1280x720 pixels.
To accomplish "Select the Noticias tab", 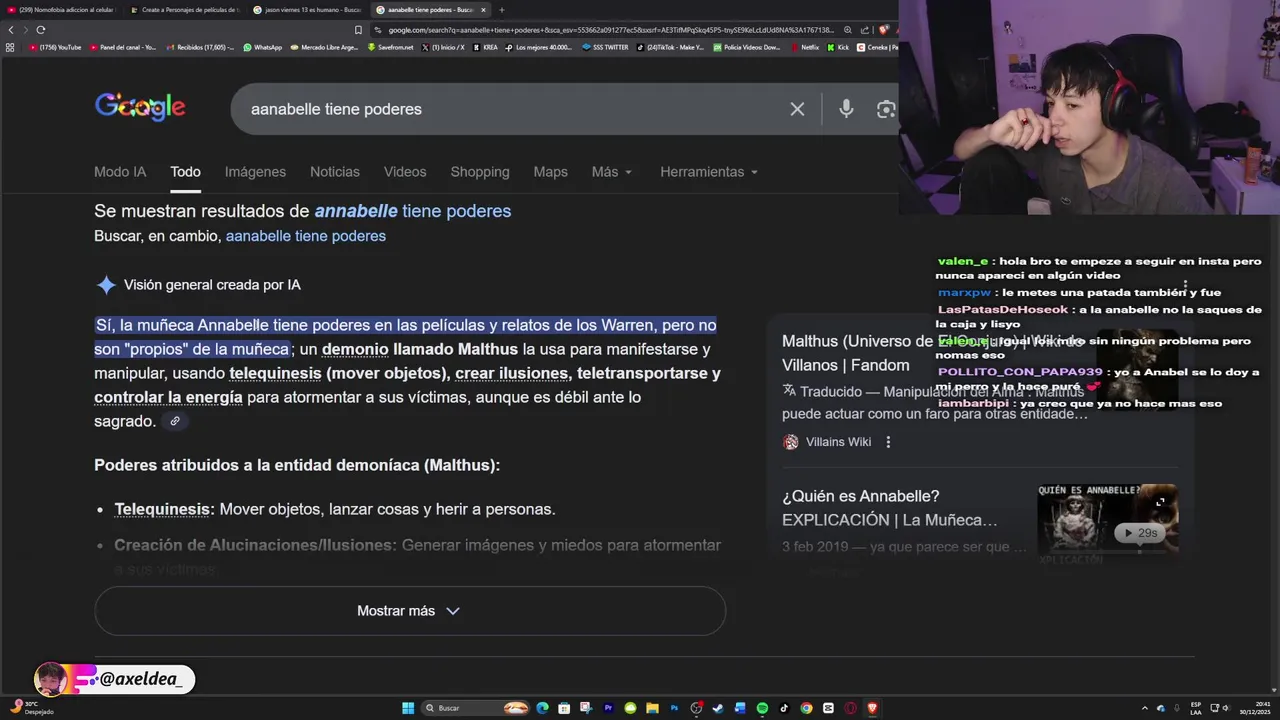I will [335, 172].
